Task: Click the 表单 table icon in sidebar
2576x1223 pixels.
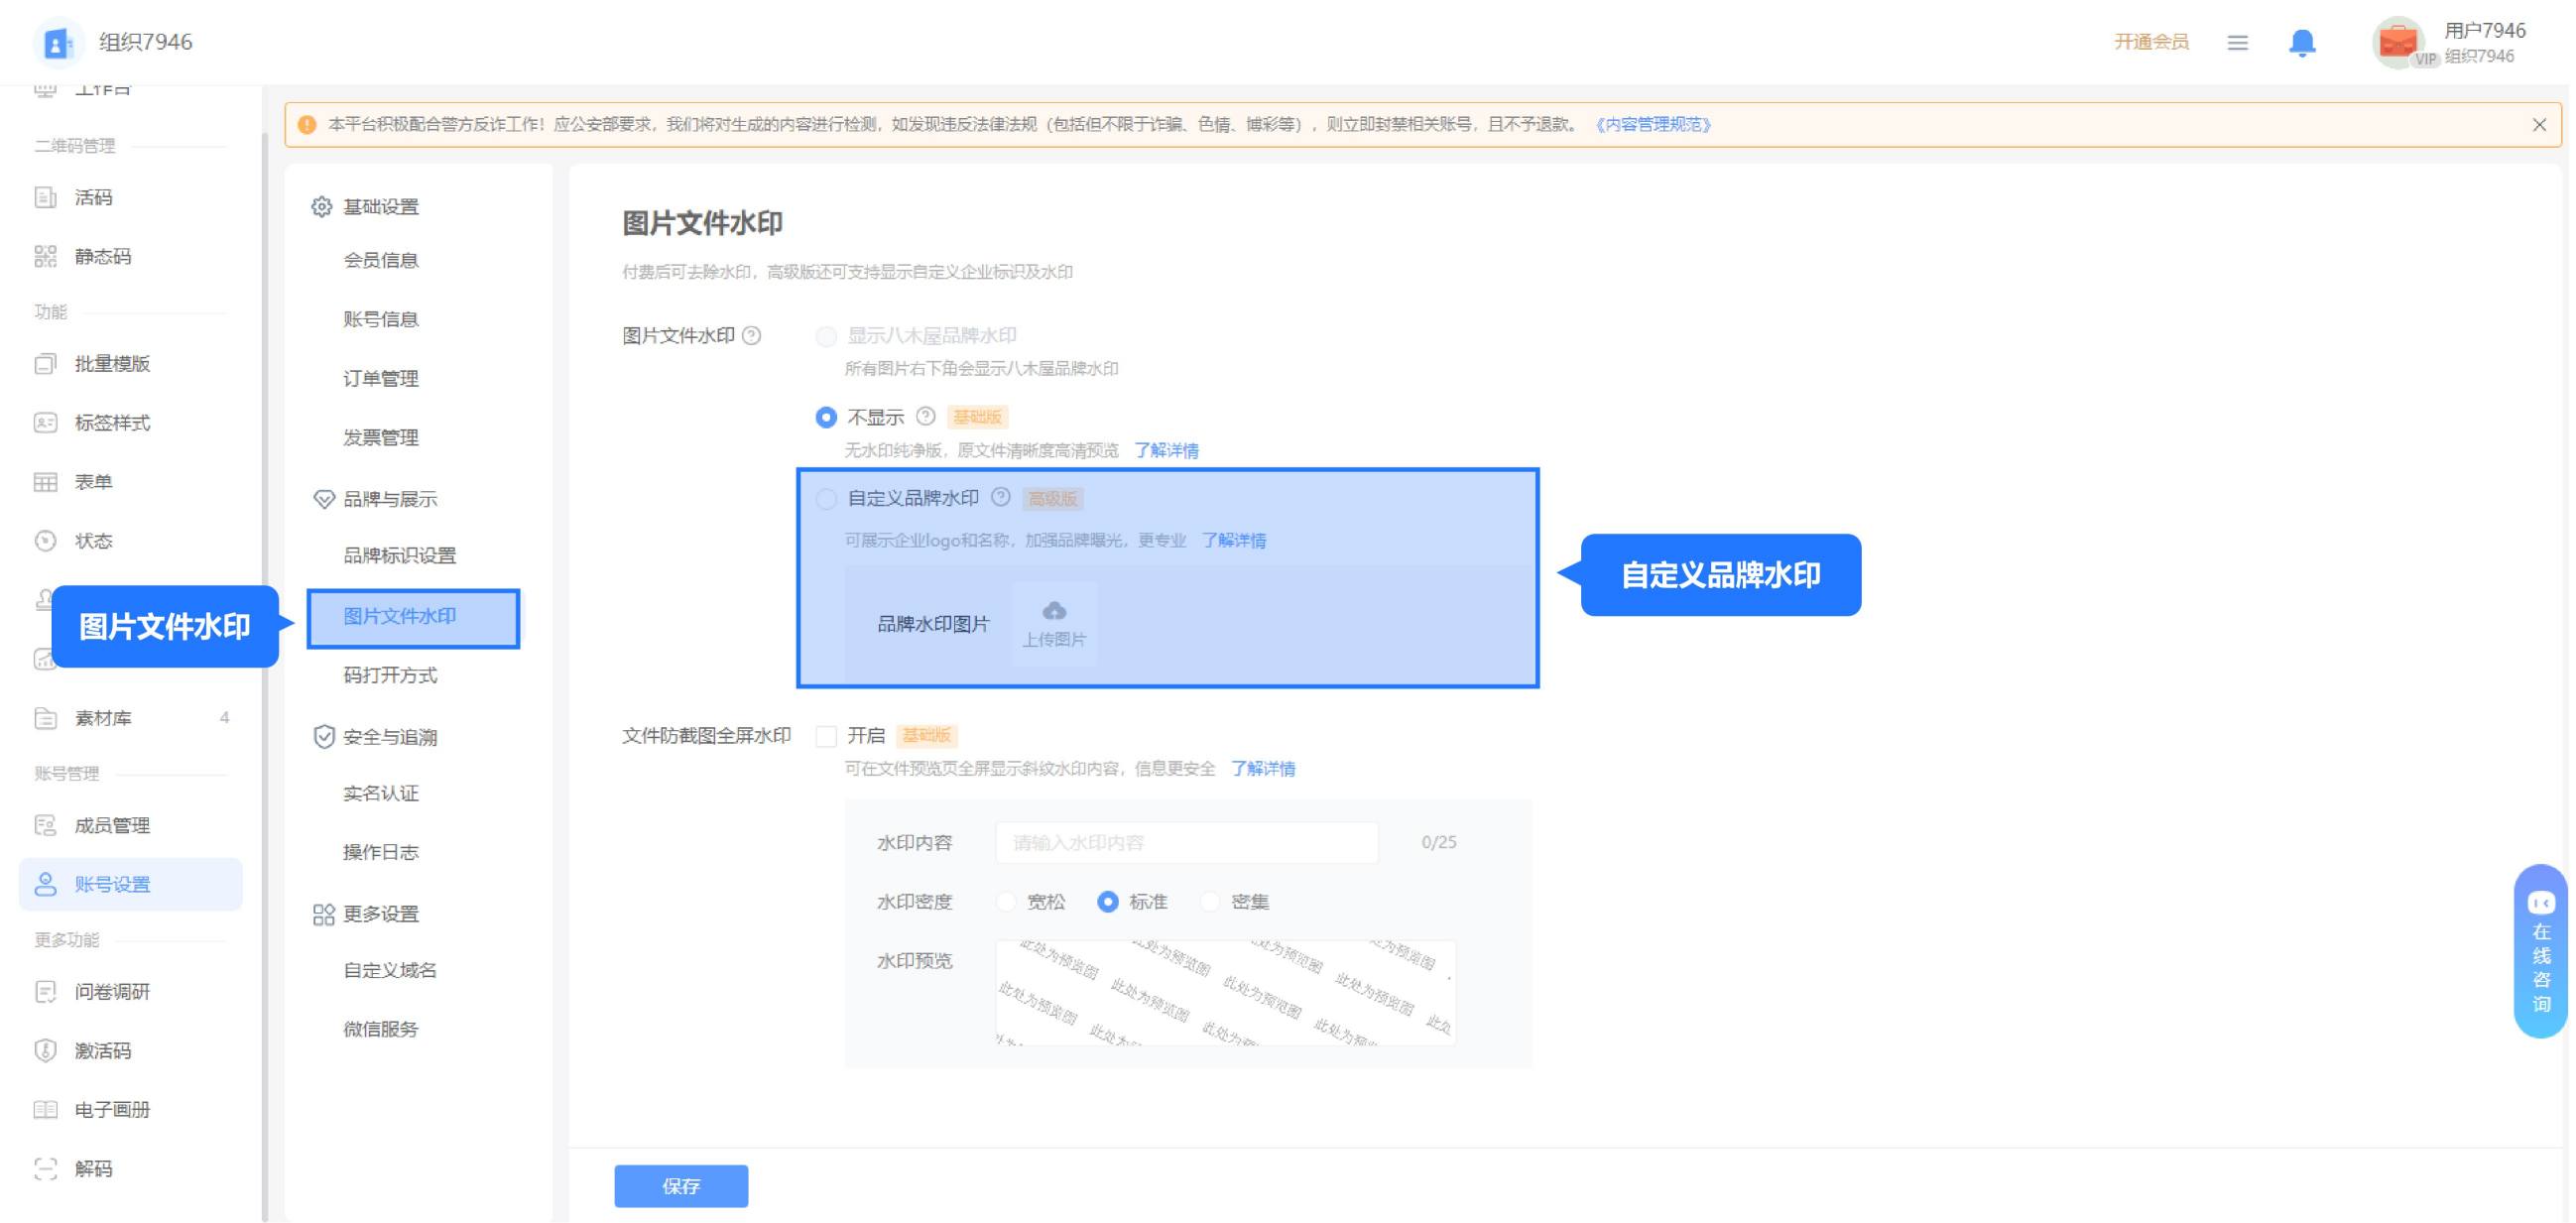Action: 46,481
